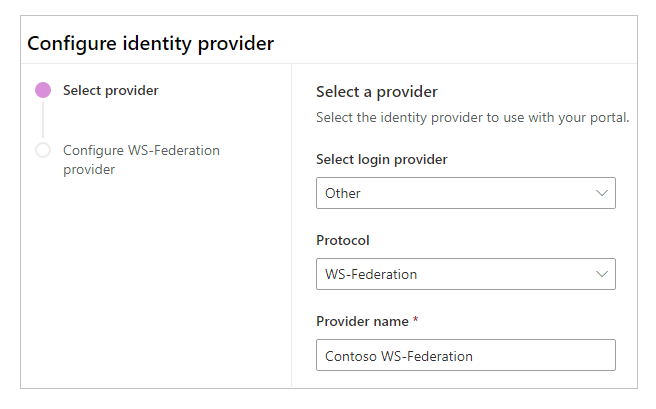This screenshot has width=656, height=409.
Task: Click the Select login provider label
Action: [381, 159]
